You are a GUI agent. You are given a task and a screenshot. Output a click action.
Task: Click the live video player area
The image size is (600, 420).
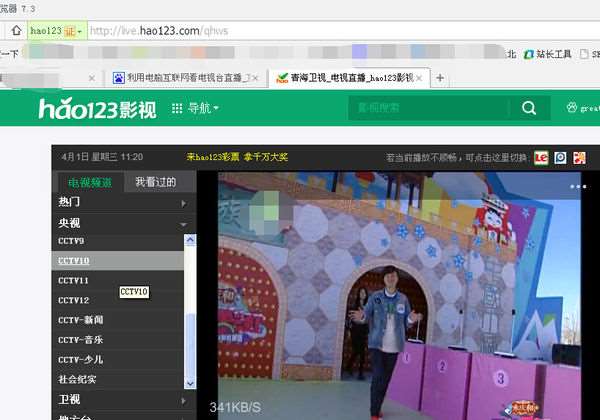(399, 295)
